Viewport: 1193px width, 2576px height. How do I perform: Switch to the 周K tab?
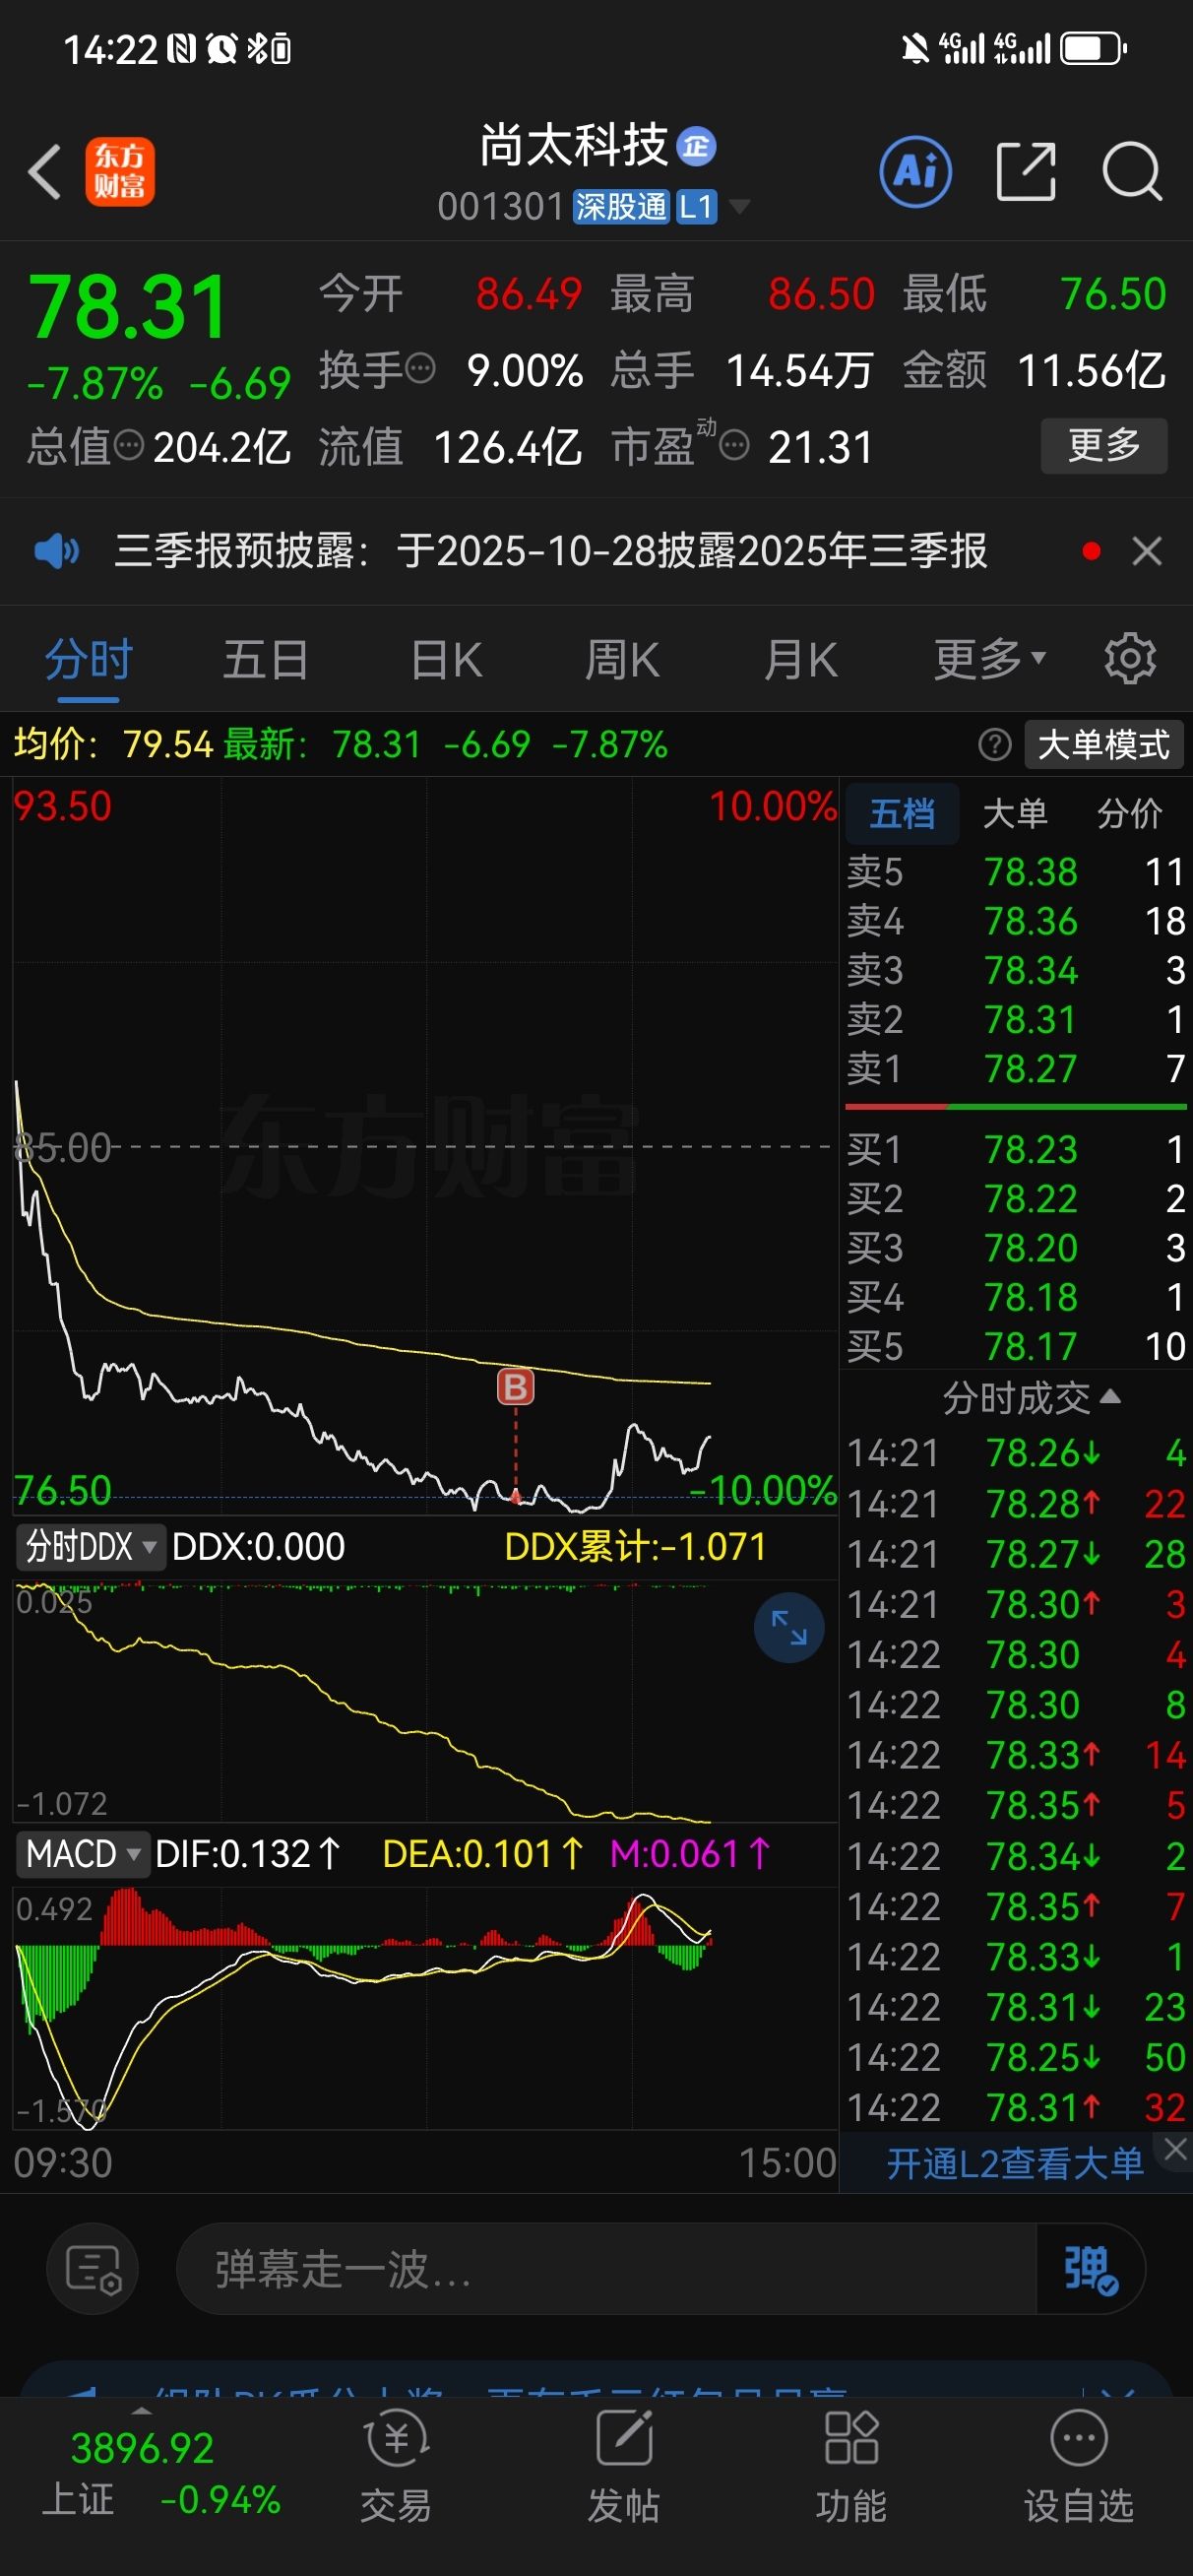pos(621,659)
